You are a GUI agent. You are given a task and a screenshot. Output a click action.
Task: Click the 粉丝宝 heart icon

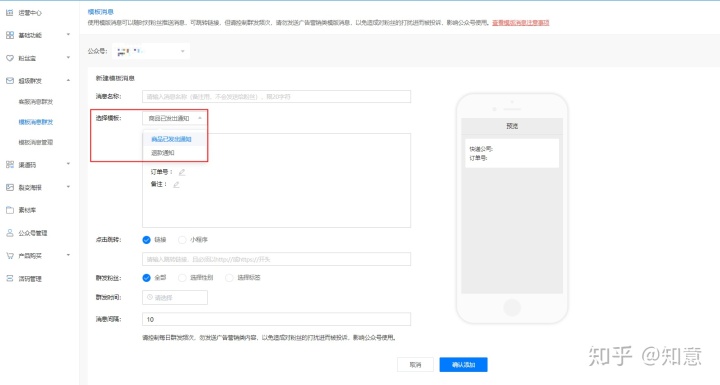tap(10, 58)
